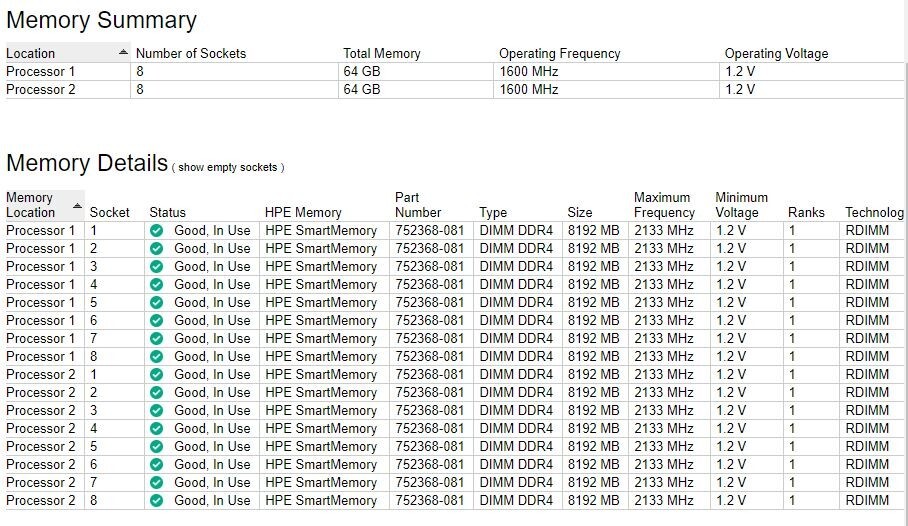Image resolution: width=908 pixels, height=526 pixels.
Task: Click green status icon for Processor 1 socket 4
Action: click(x=156, y=284)
